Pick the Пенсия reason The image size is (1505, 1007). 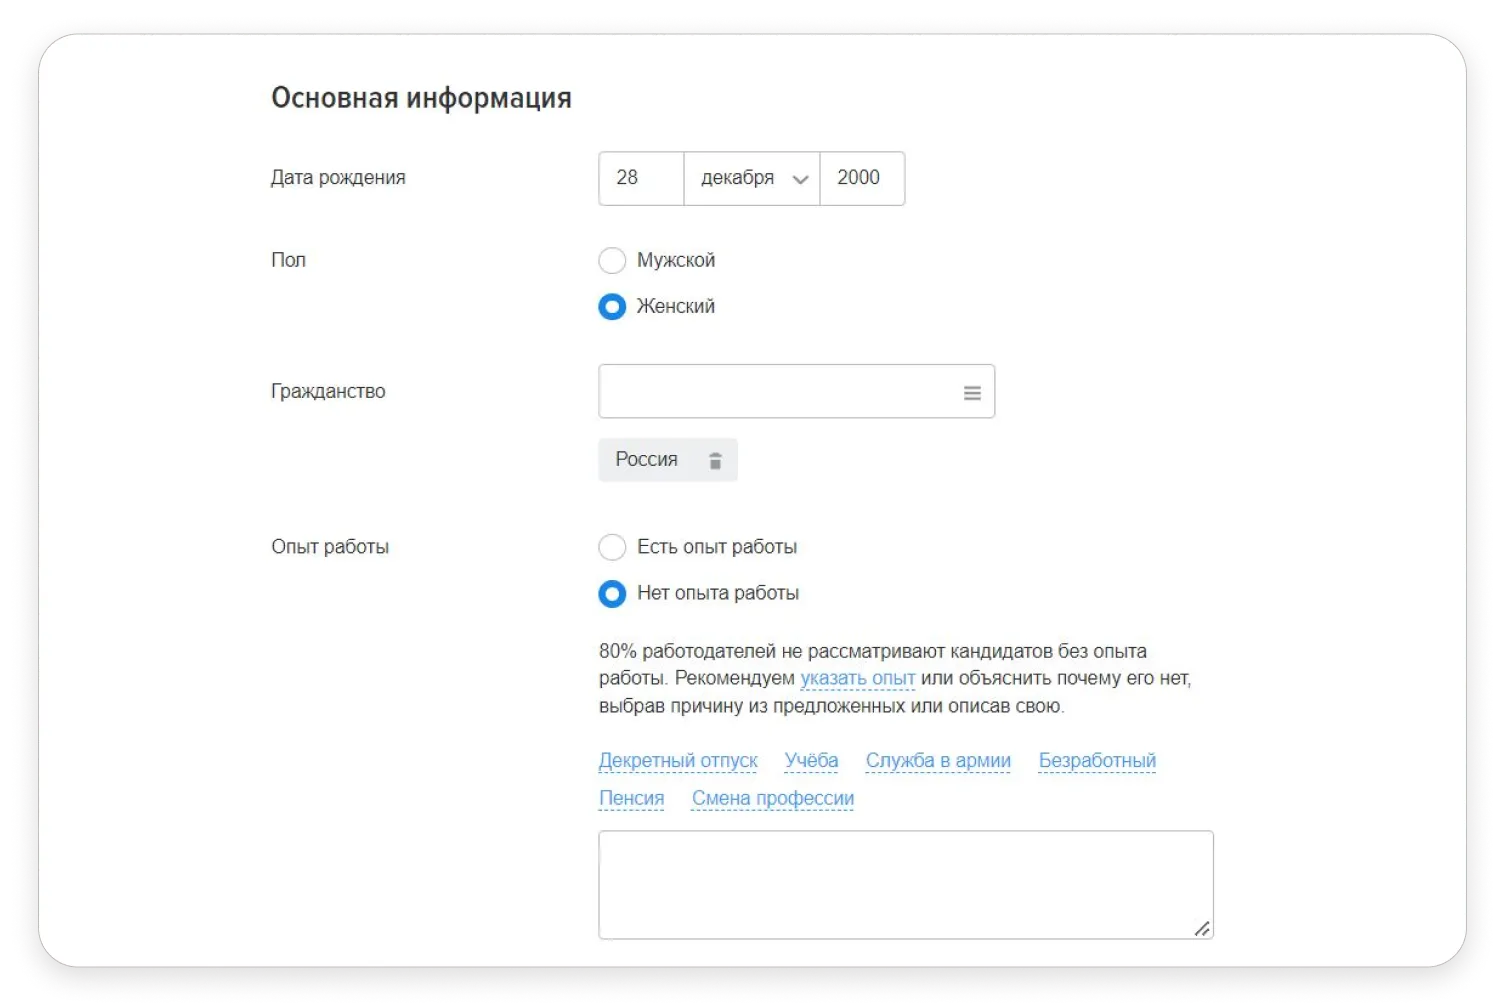pyautogui.click(x=631, y=799)
